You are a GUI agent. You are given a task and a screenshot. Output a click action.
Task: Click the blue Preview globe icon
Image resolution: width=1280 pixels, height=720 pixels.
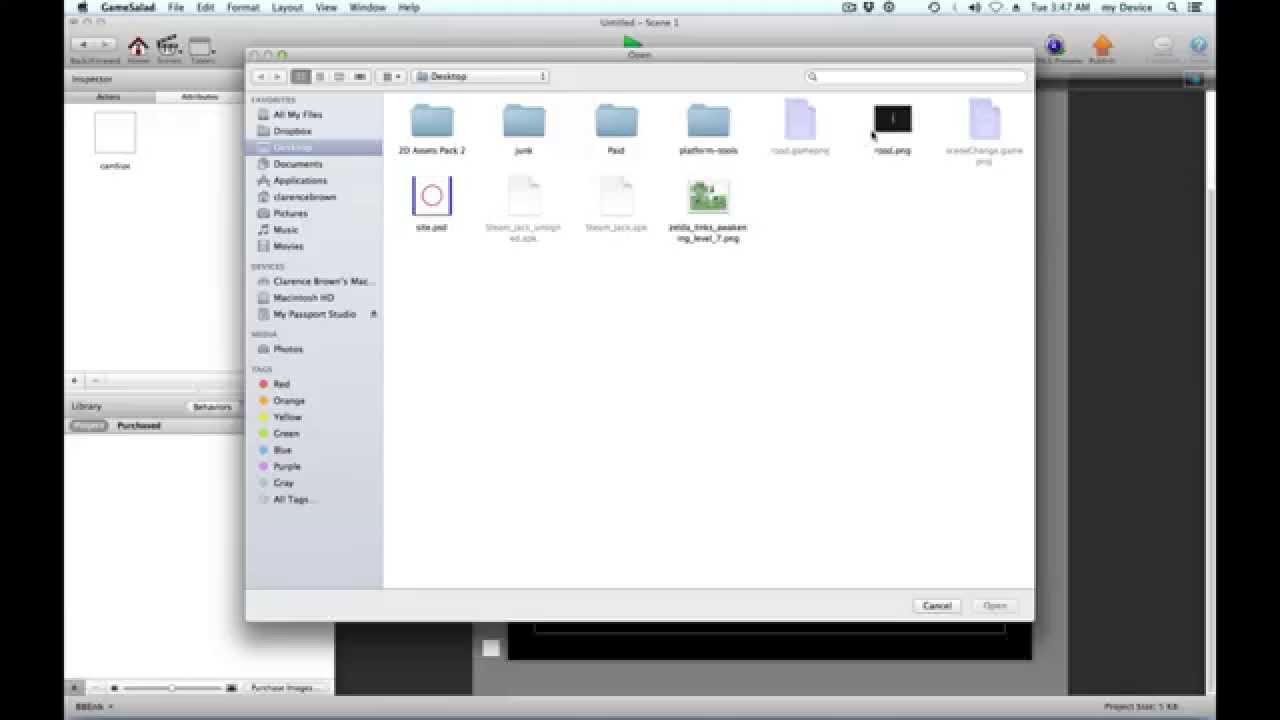1054,45
